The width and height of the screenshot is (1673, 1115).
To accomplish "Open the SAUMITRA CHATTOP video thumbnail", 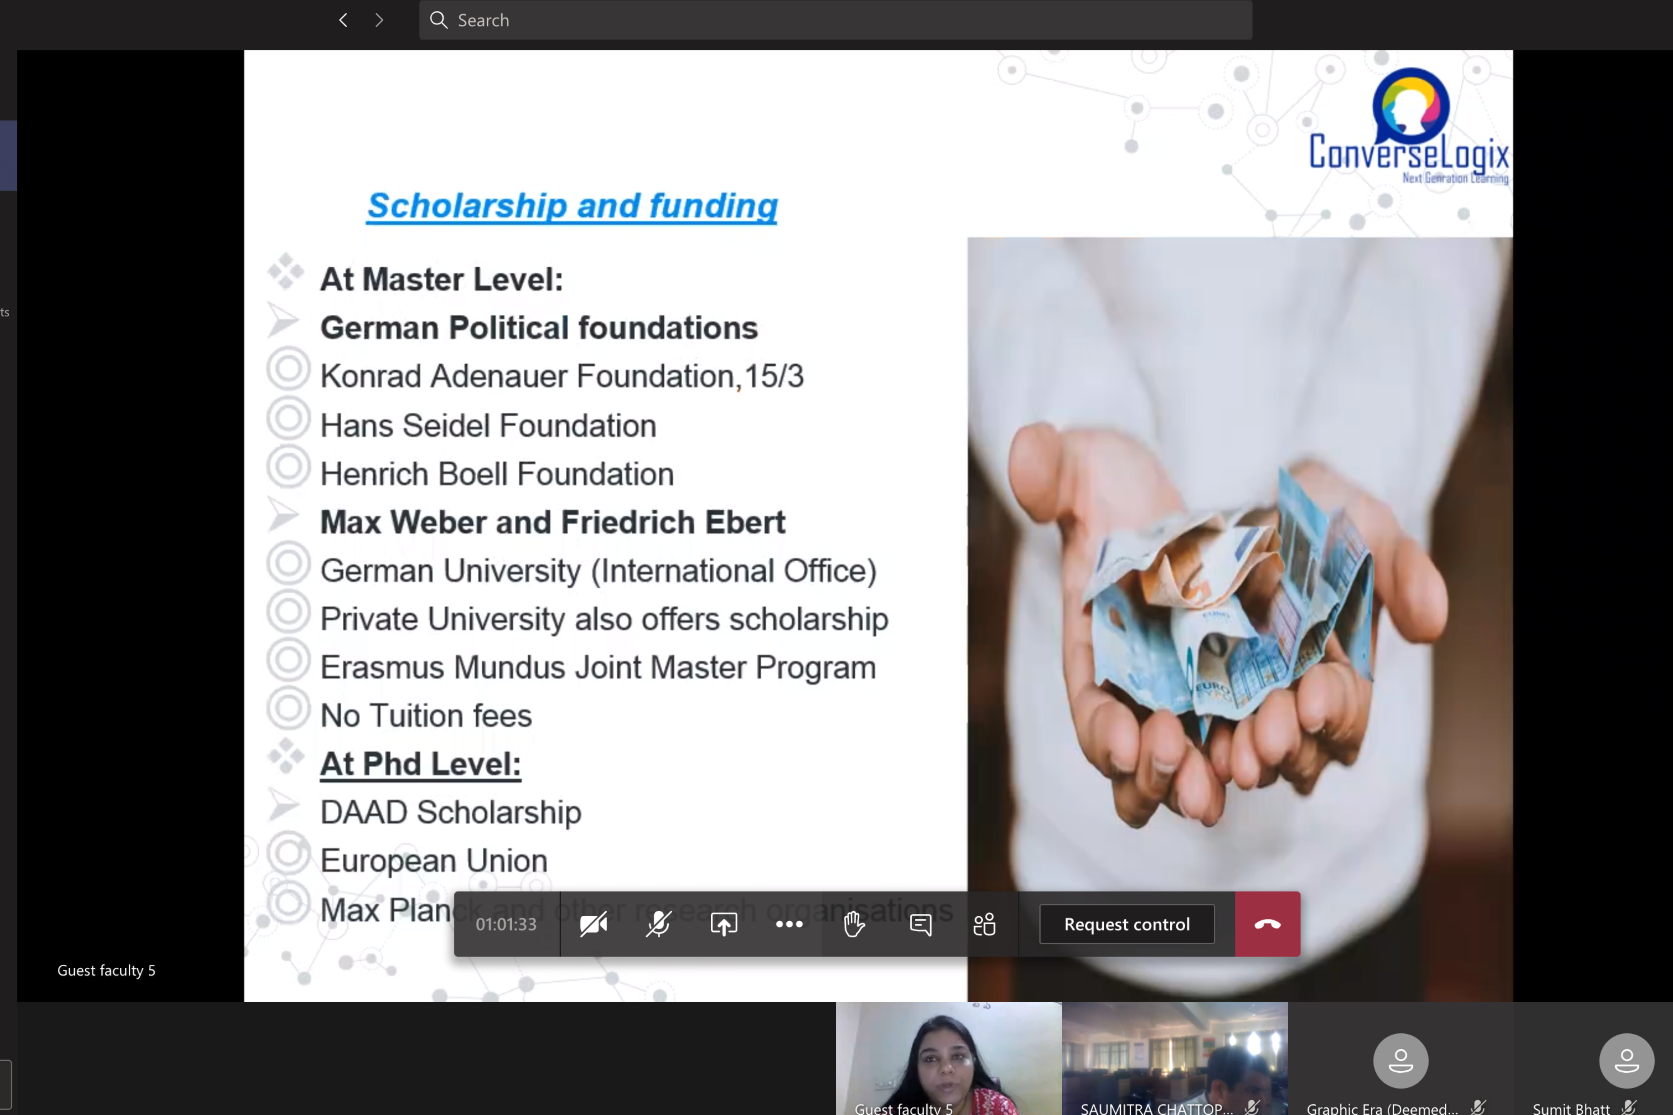I will 1174,1058.
